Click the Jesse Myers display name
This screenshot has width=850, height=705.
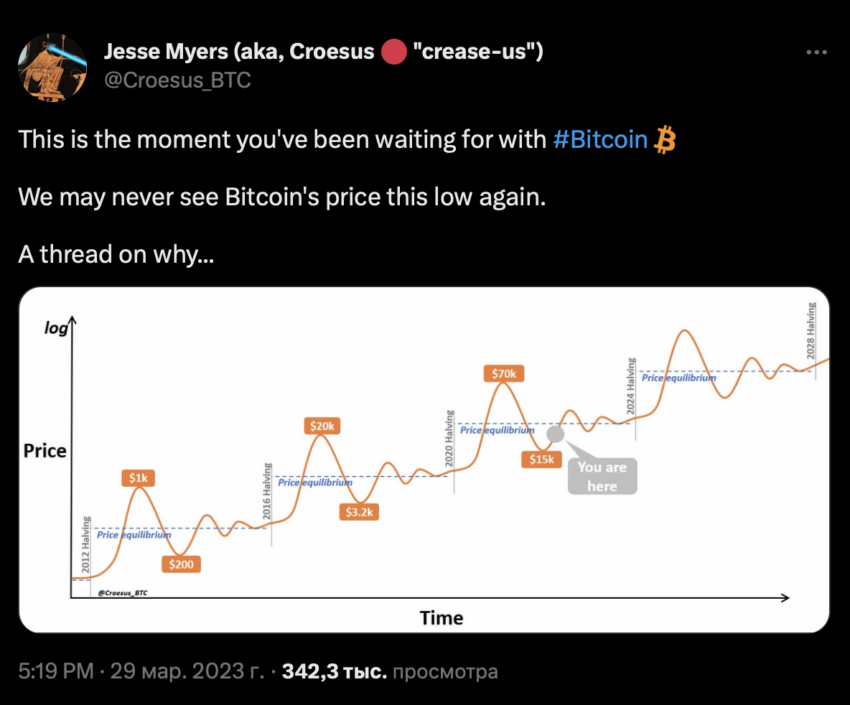pyautogui.click(x=324, y=51)
